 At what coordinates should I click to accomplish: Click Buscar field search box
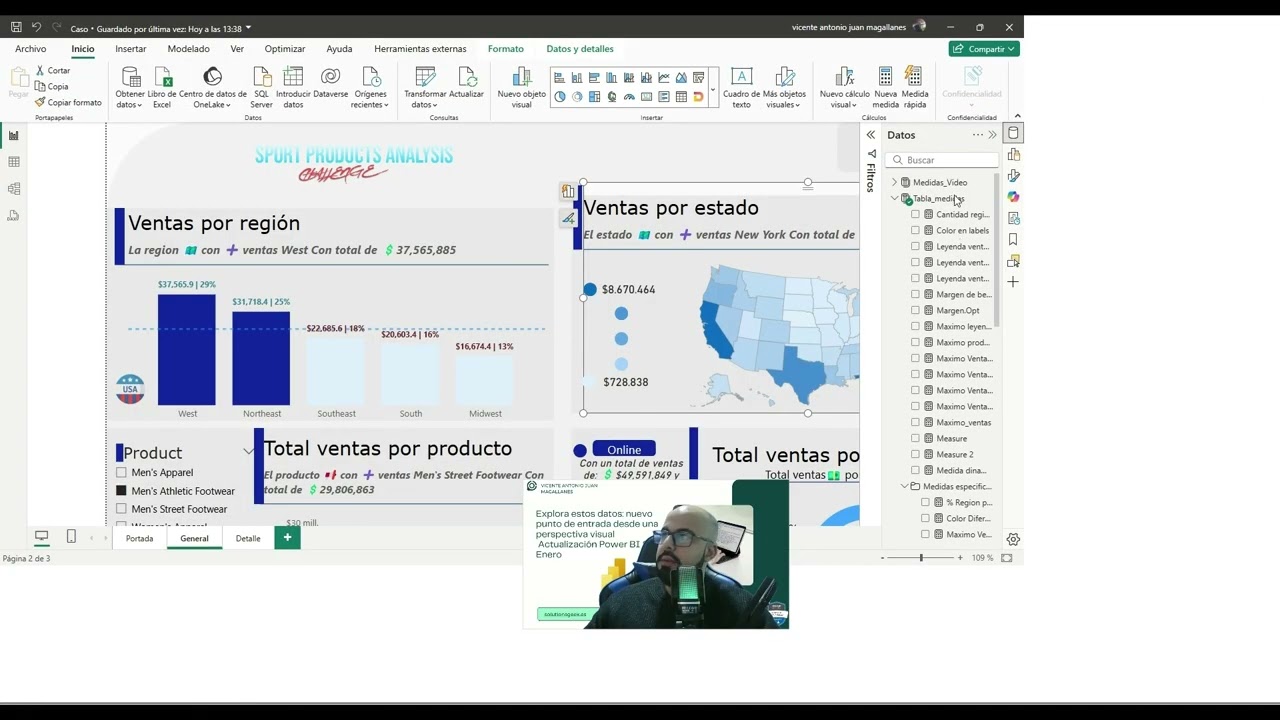pos(943,160)
